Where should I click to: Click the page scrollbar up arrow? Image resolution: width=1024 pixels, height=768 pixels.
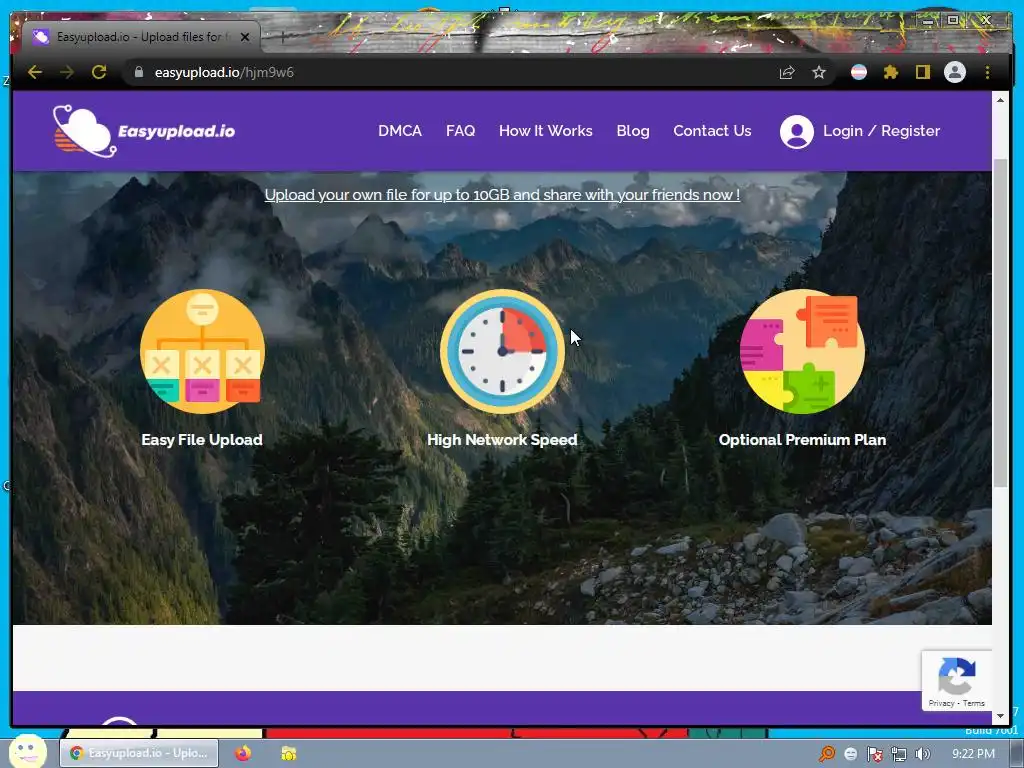(x=1000, y=100)
